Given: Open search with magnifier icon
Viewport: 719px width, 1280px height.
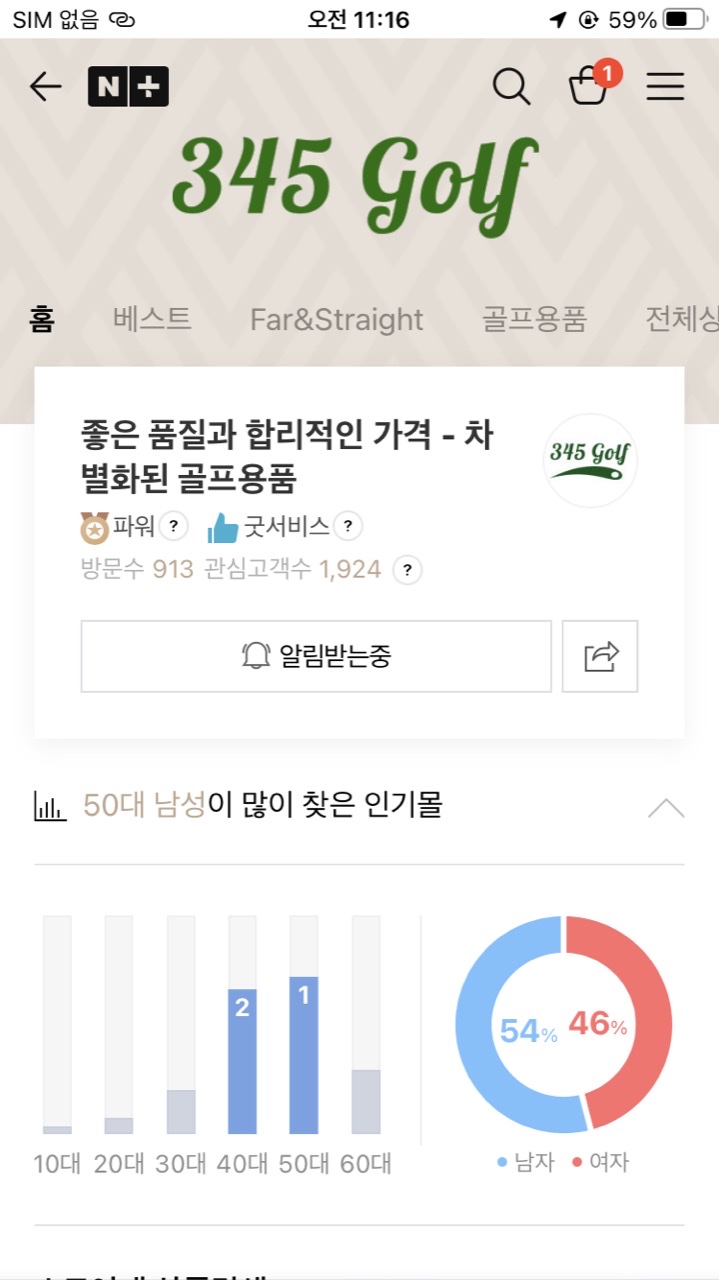Looking at the screenshot, I should pos(511,87).
